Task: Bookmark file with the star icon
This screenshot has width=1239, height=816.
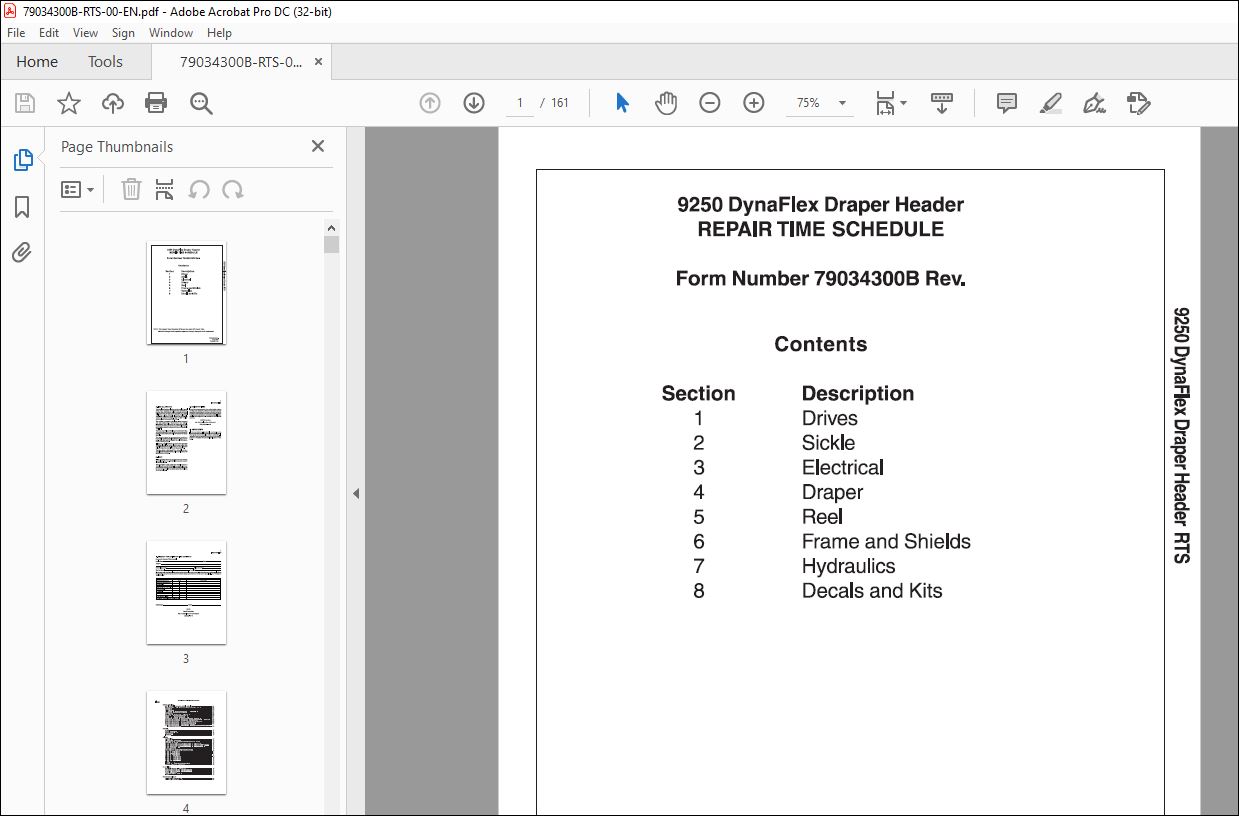Action: coord(69,103)
